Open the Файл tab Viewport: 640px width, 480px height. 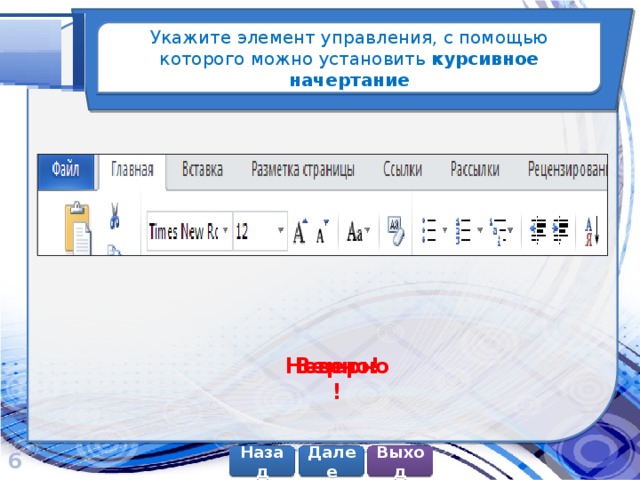click(x=66, y=171)
